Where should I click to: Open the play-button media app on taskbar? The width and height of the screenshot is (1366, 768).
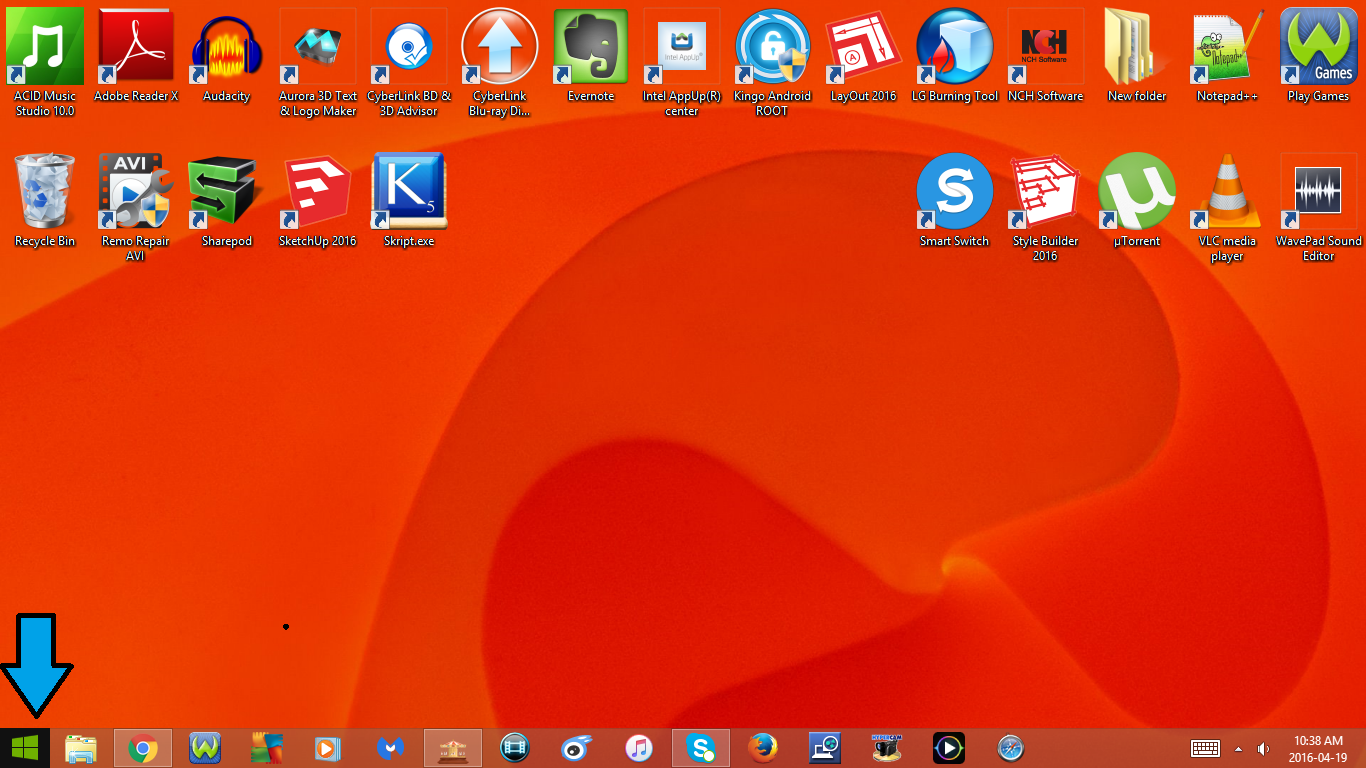[949, 748]
